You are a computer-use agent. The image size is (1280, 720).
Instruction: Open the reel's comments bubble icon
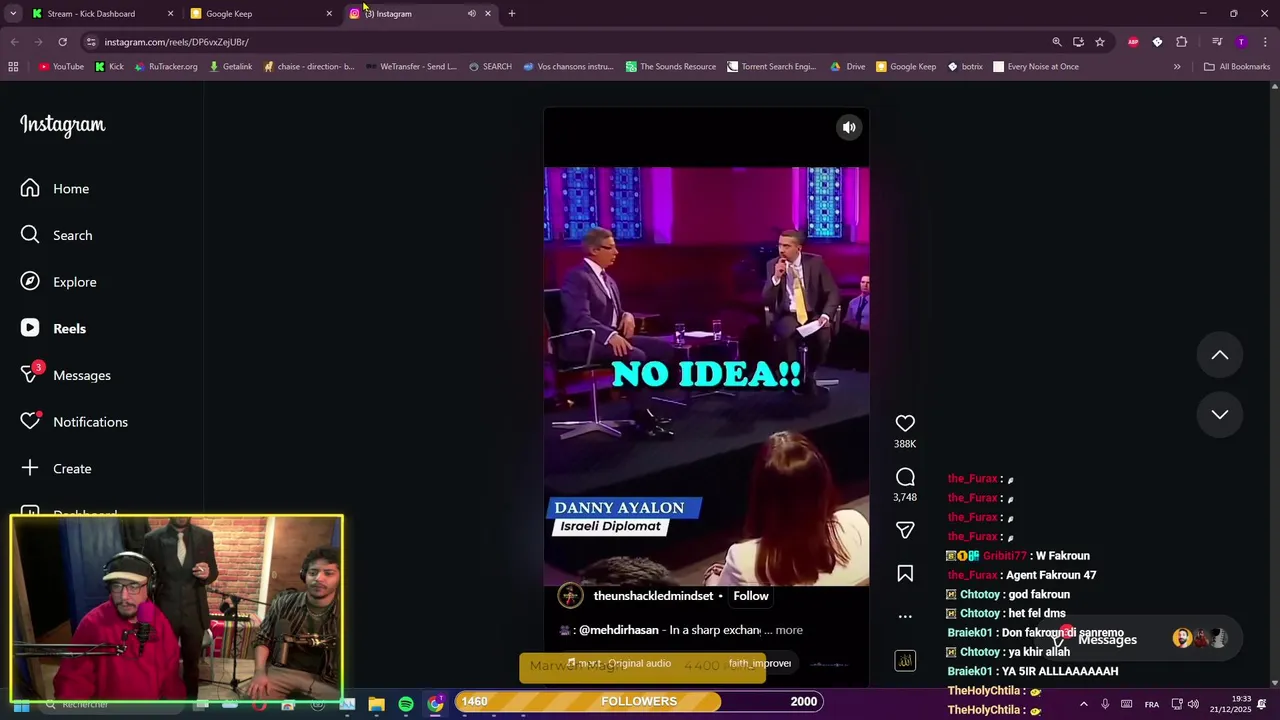905,477
